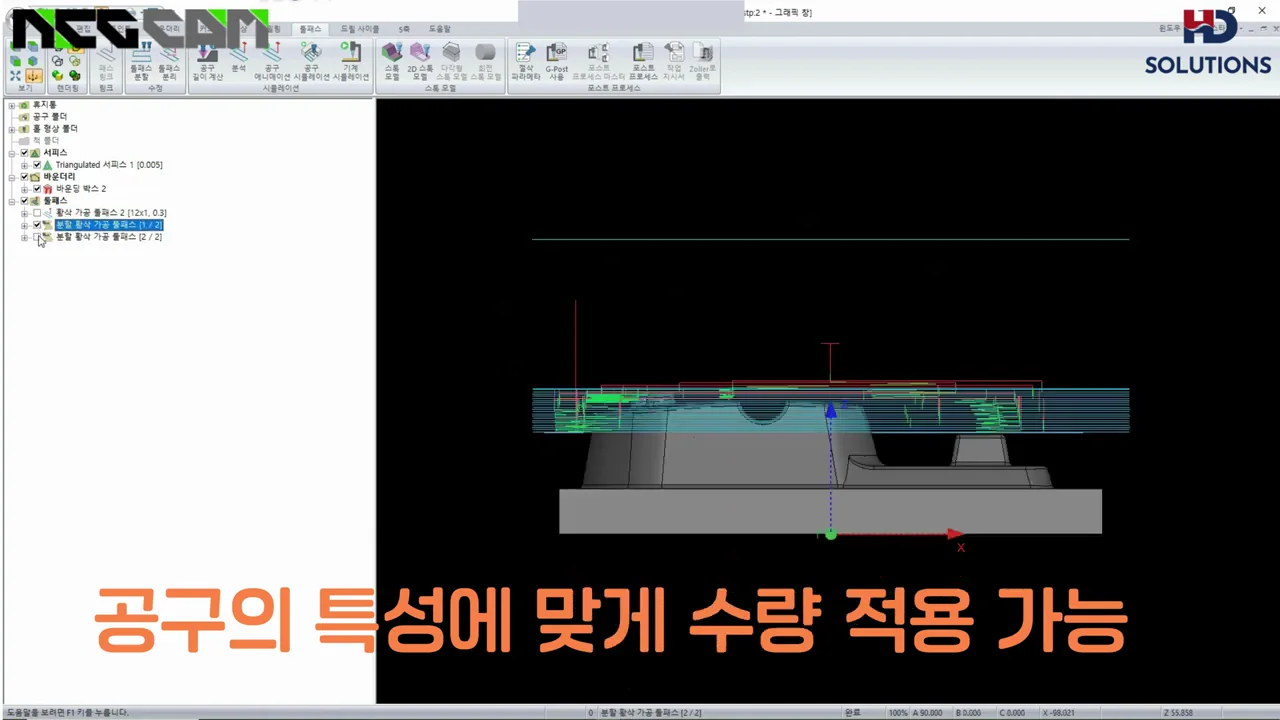Expand the 바운딩 박스 2 node

pyautogui.click(x=24, y=189)
